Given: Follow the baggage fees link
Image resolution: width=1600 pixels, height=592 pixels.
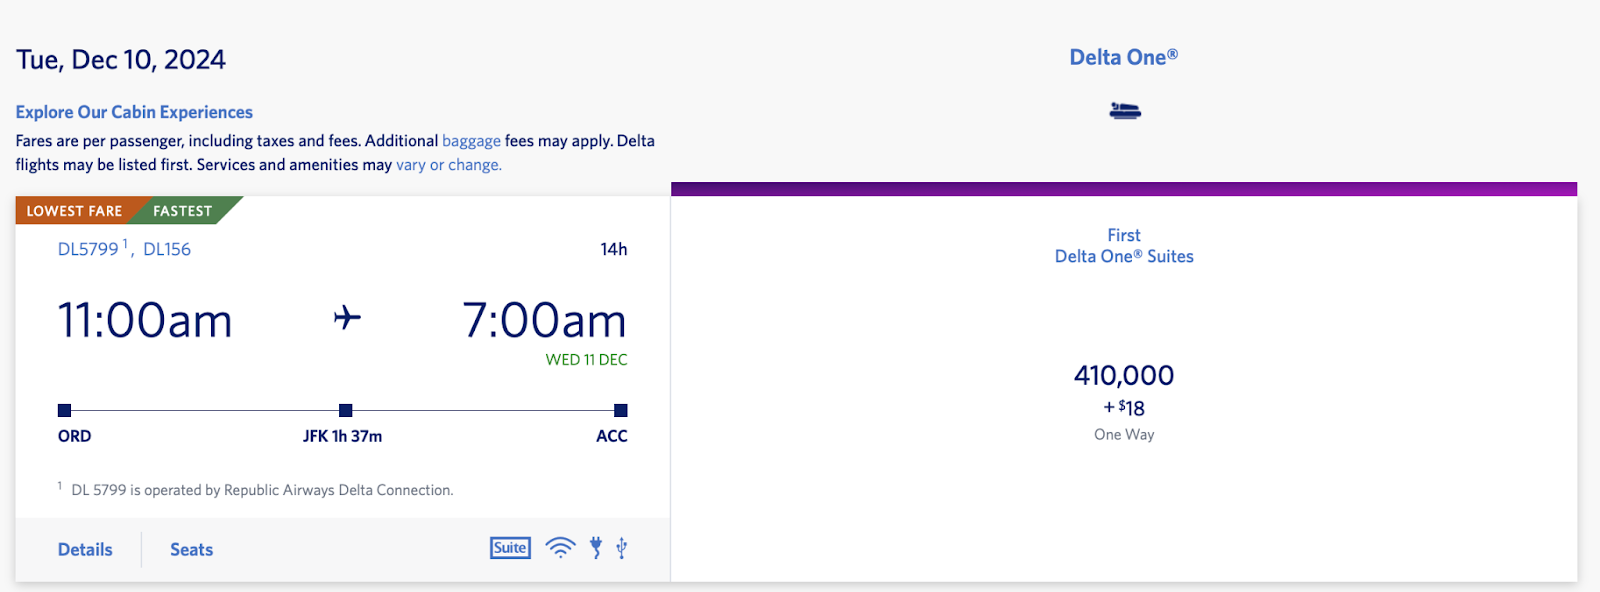Looking at the screenshot, I should (x=471, y=141).
